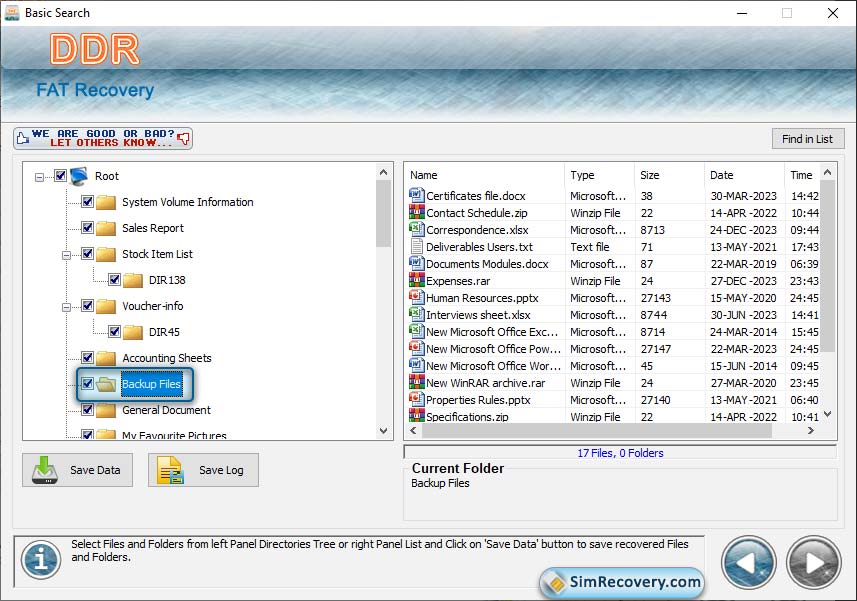Sort the list by Name column
857x601 pixels.
[486, 175]
